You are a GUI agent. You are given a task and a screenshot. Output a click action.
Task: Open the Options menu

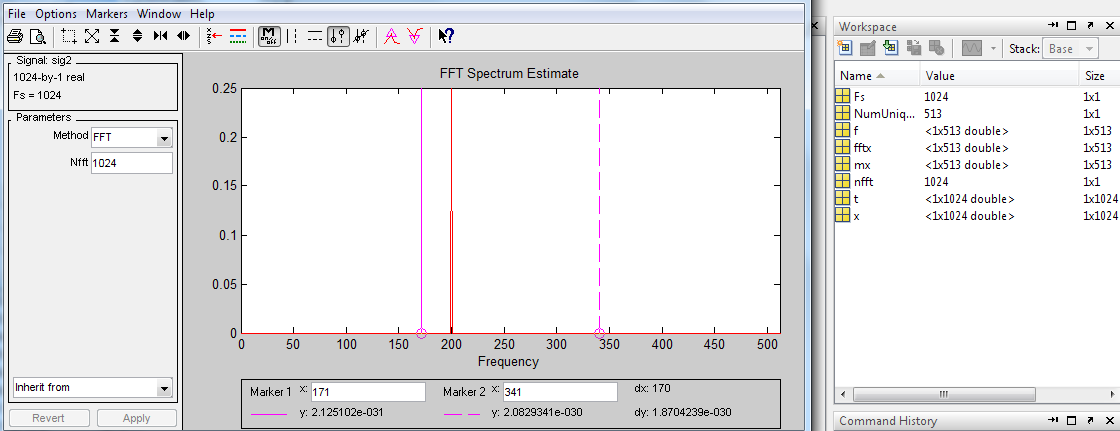(x=56, y=14)
